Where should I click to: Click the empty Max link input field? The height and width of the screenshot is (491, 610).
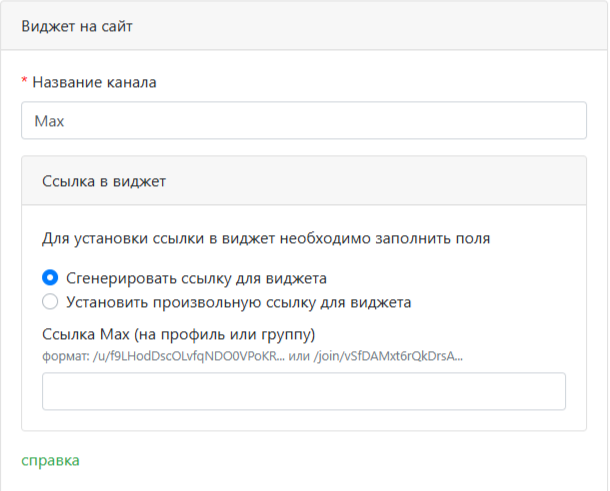(x=303, y=391)
